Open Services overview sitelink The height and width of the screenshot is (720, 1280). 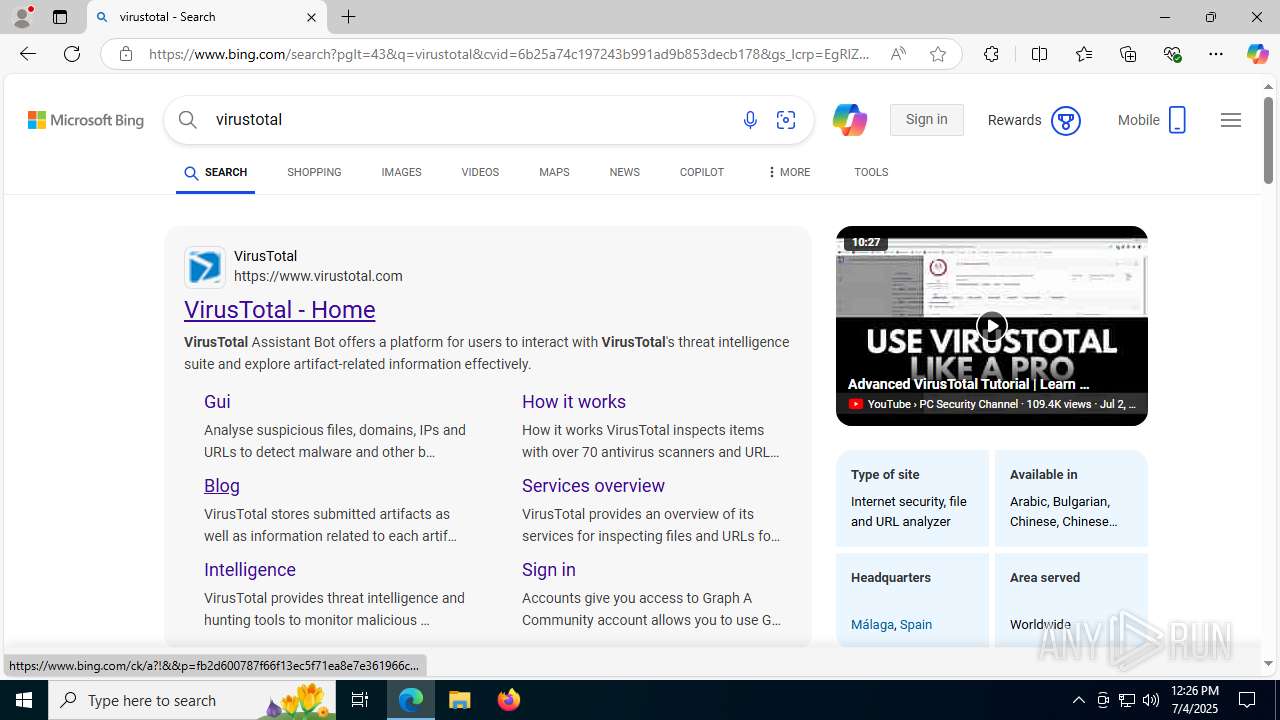point(593,486)
